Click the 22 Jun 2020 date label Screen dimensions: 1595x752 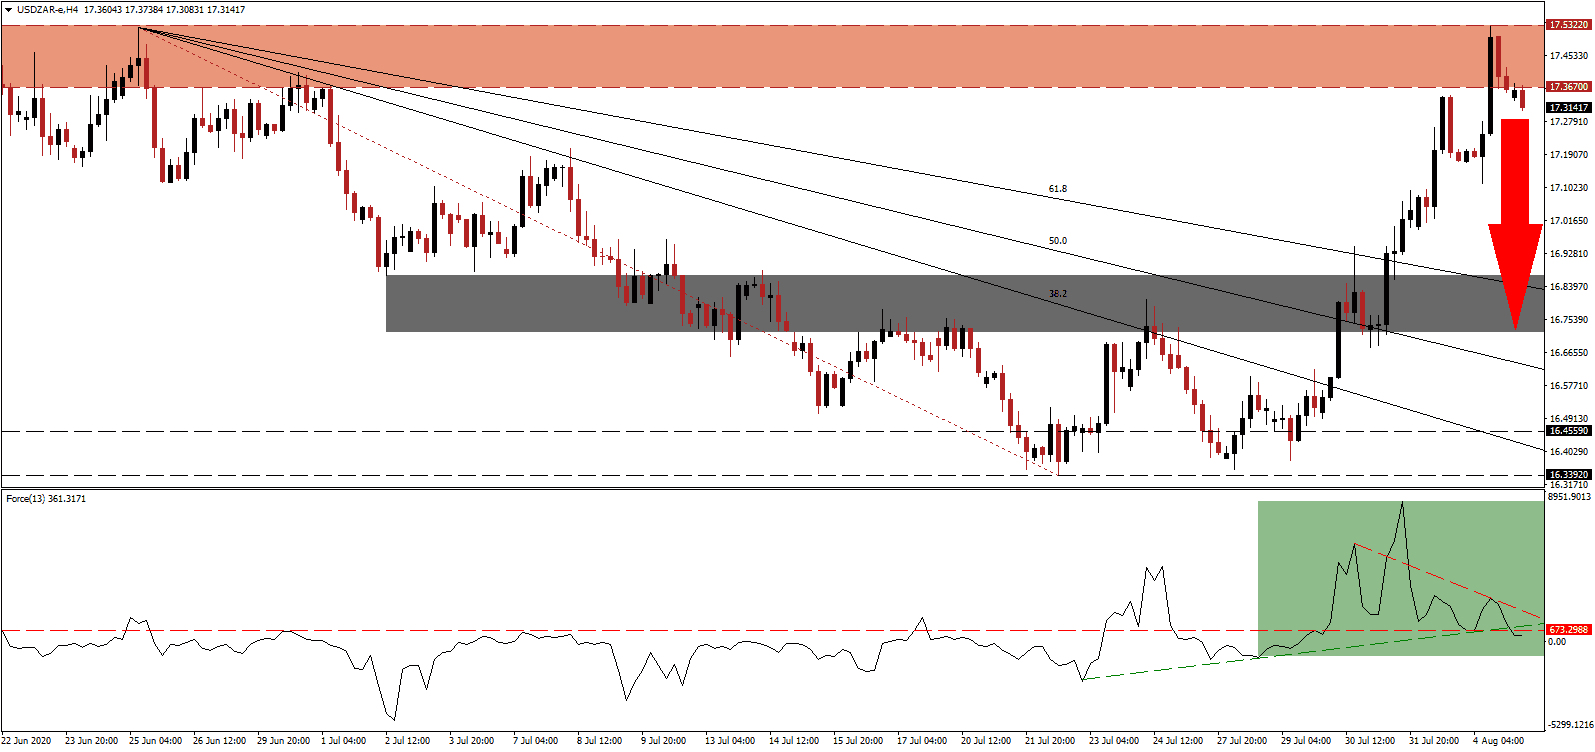click(26, 741)
